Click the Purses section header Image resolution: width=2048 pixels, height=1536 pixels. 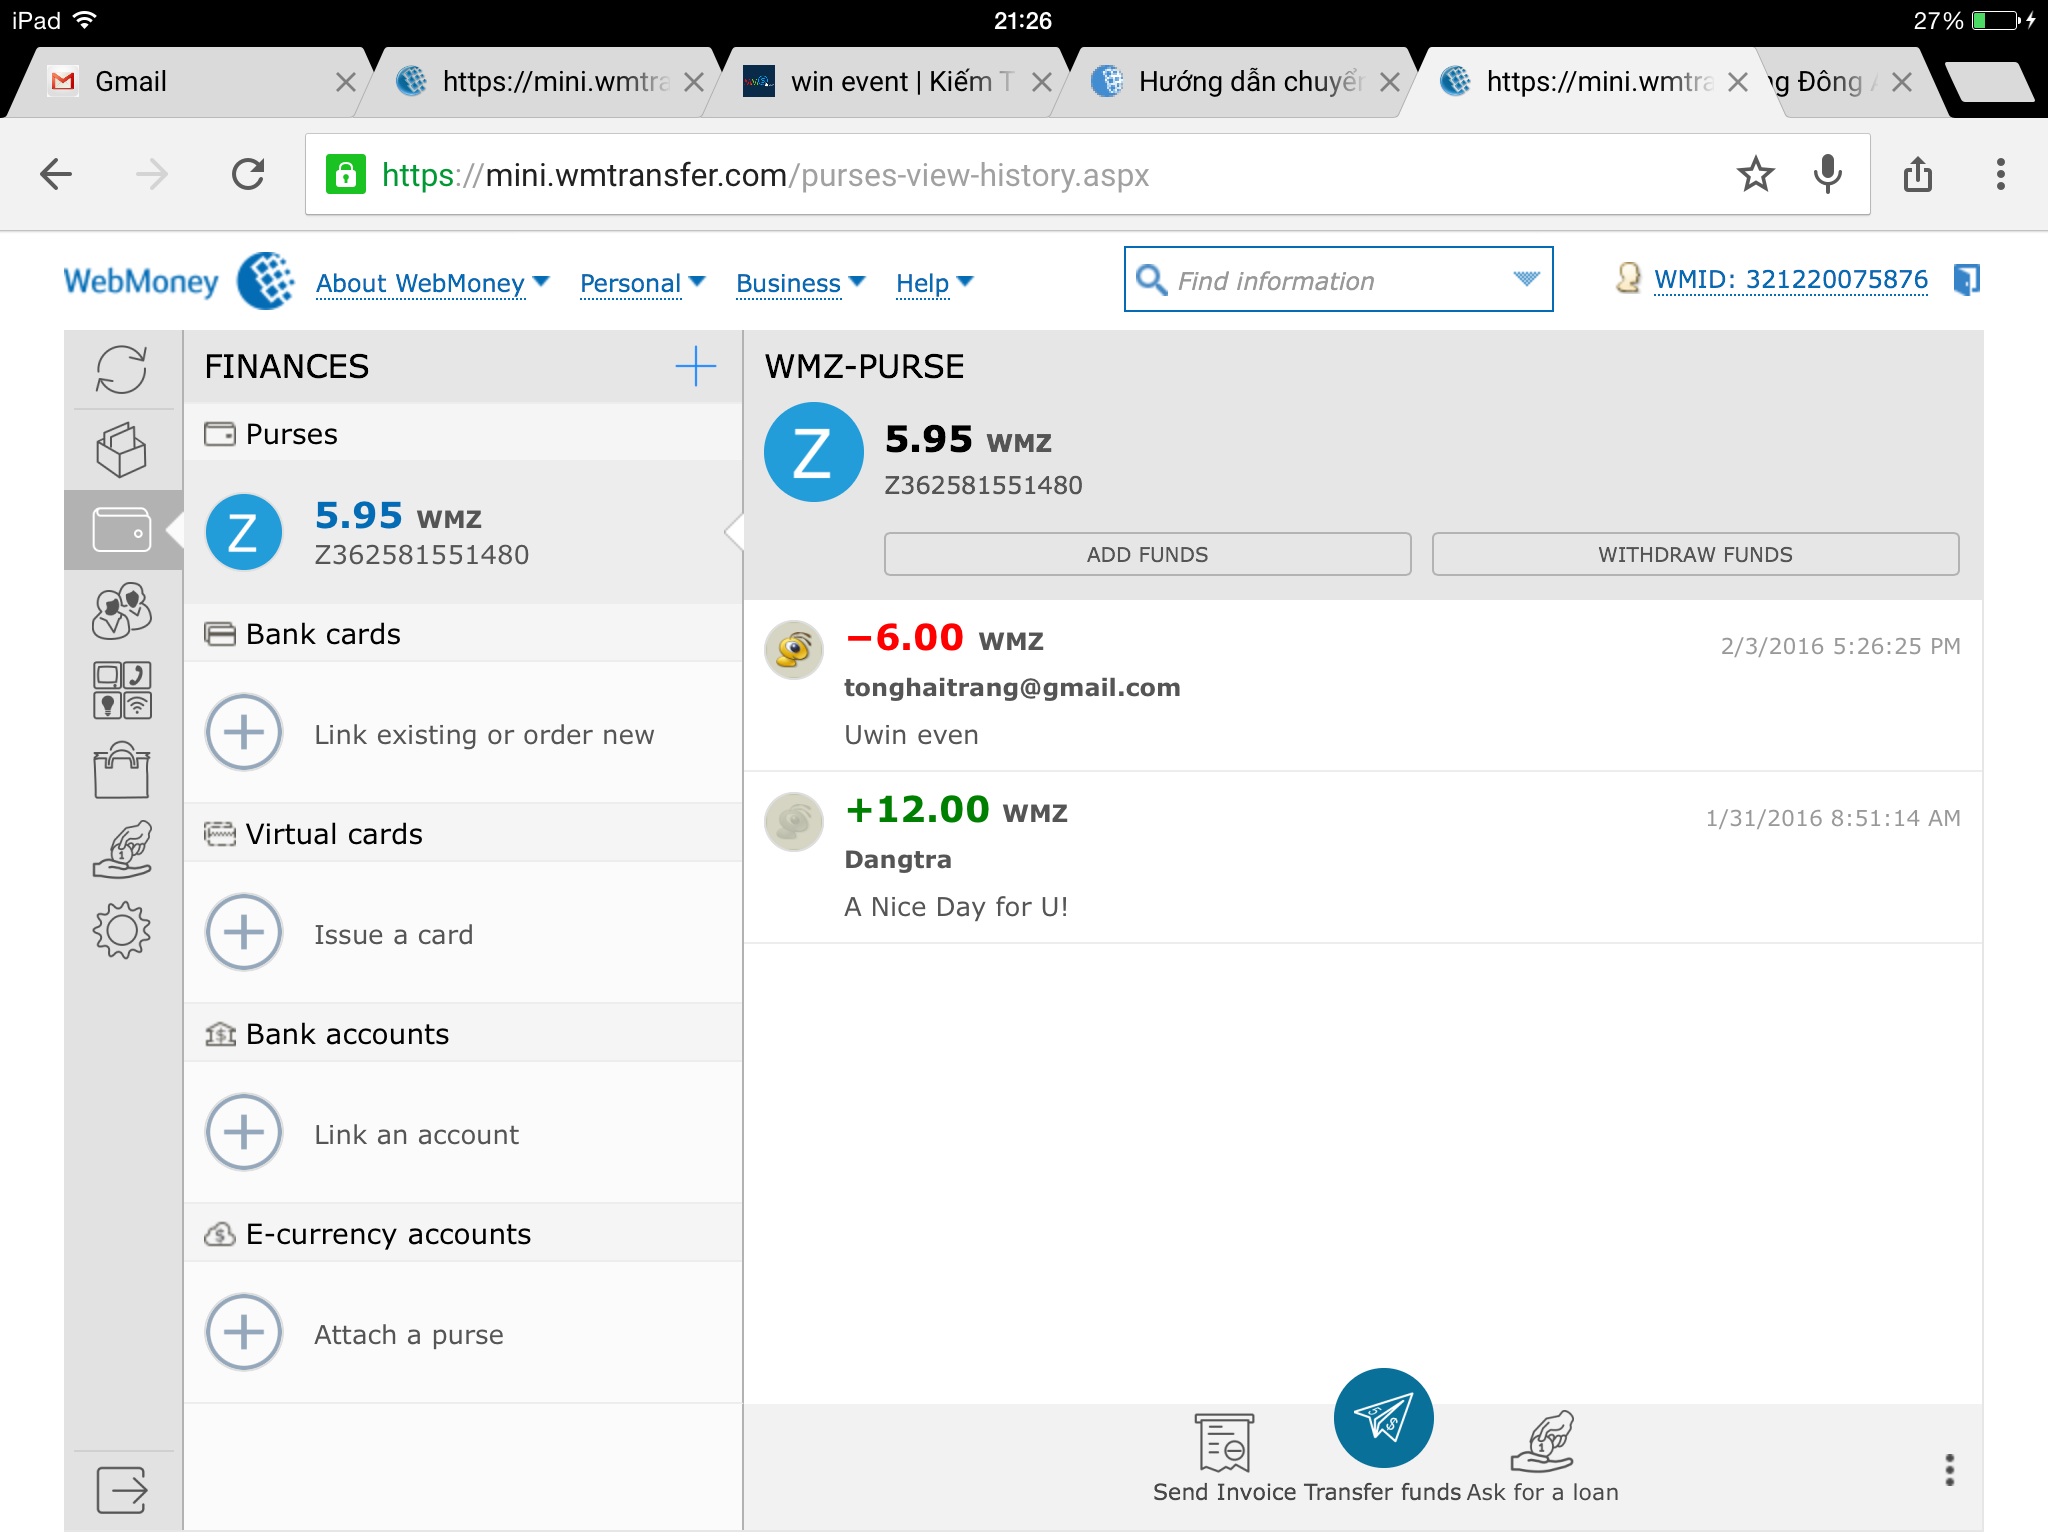click(463, 434)
